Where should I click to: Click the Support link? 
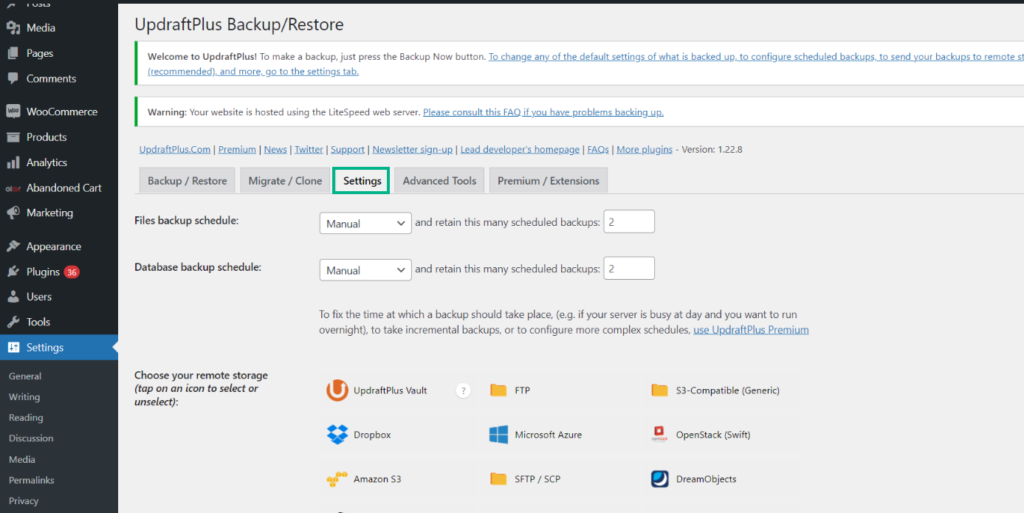347,149
